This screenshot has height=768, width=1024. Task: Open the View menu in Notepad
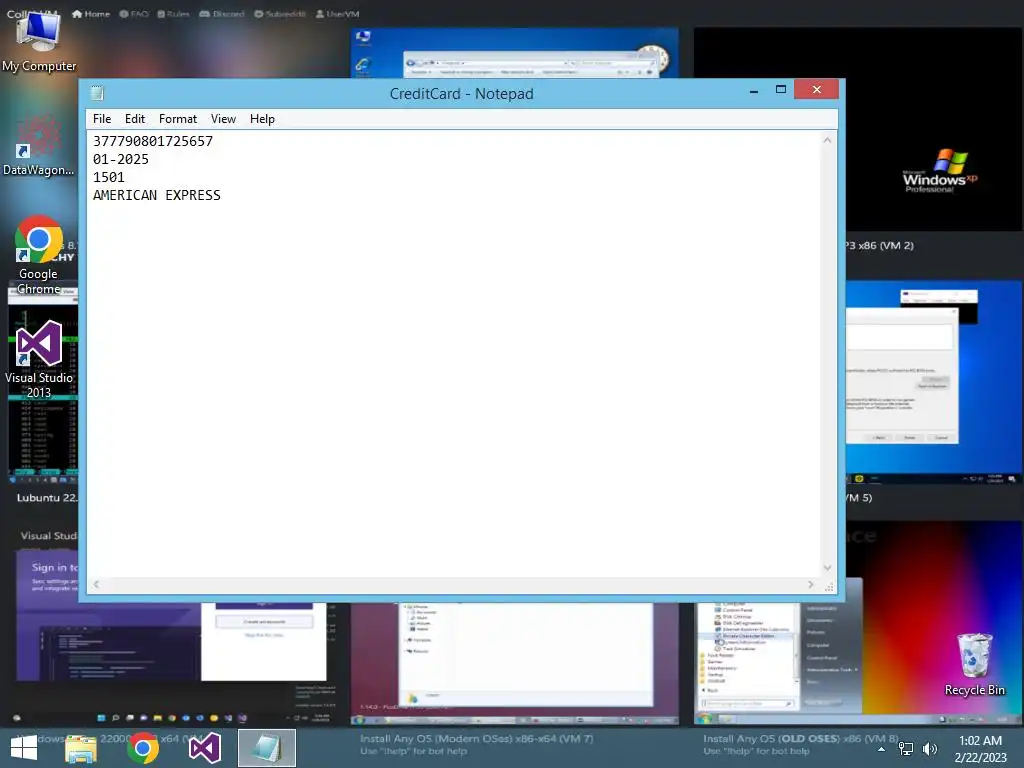tap(223, 119)
